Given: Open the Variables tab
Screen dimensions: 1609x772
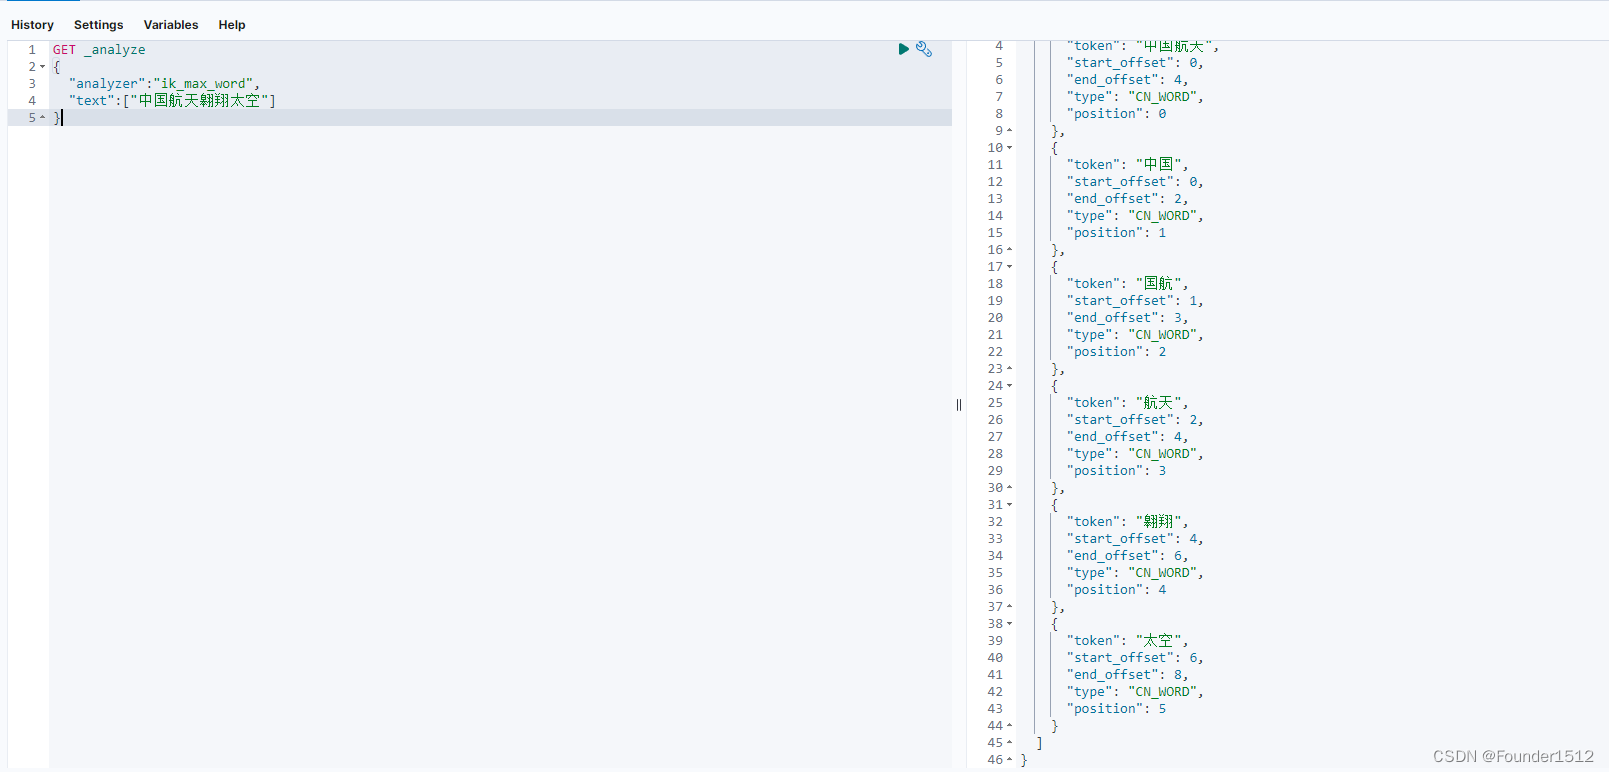Looking at the screenshot, I should [171, 25].
